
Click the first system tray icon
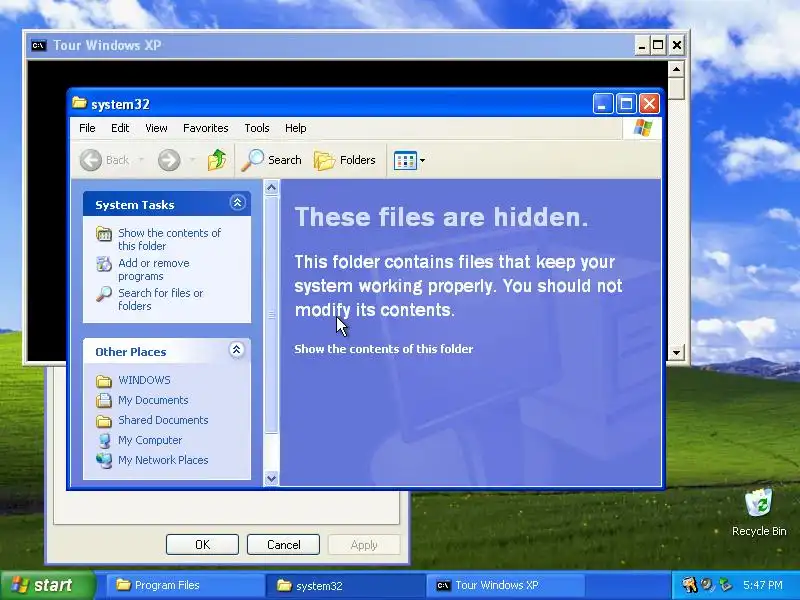689,585
